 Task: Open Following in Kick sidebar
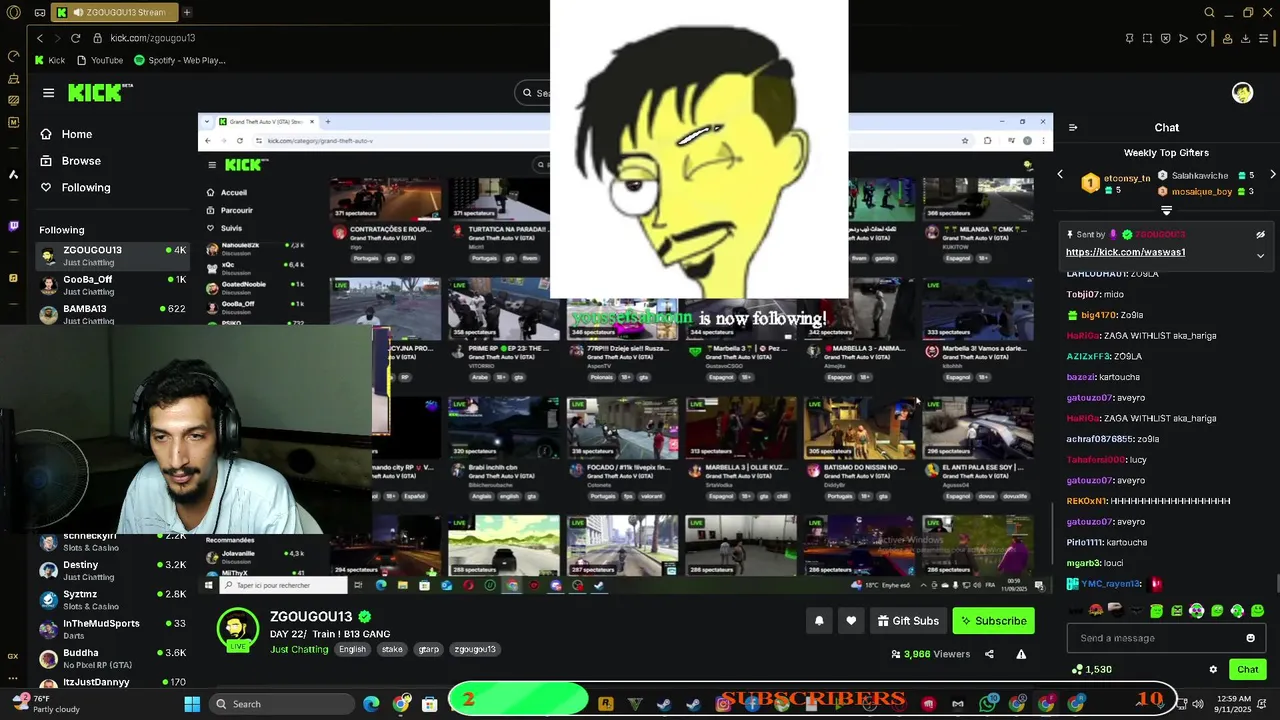click(x=75, y=188)
